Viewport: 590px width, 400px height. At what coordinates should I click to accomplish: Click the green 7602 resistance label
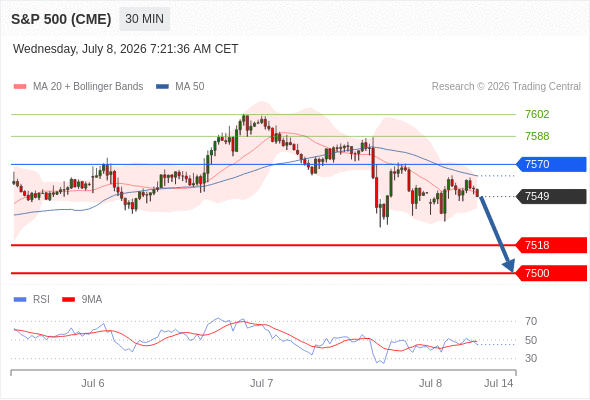click(x=537, y=114)
